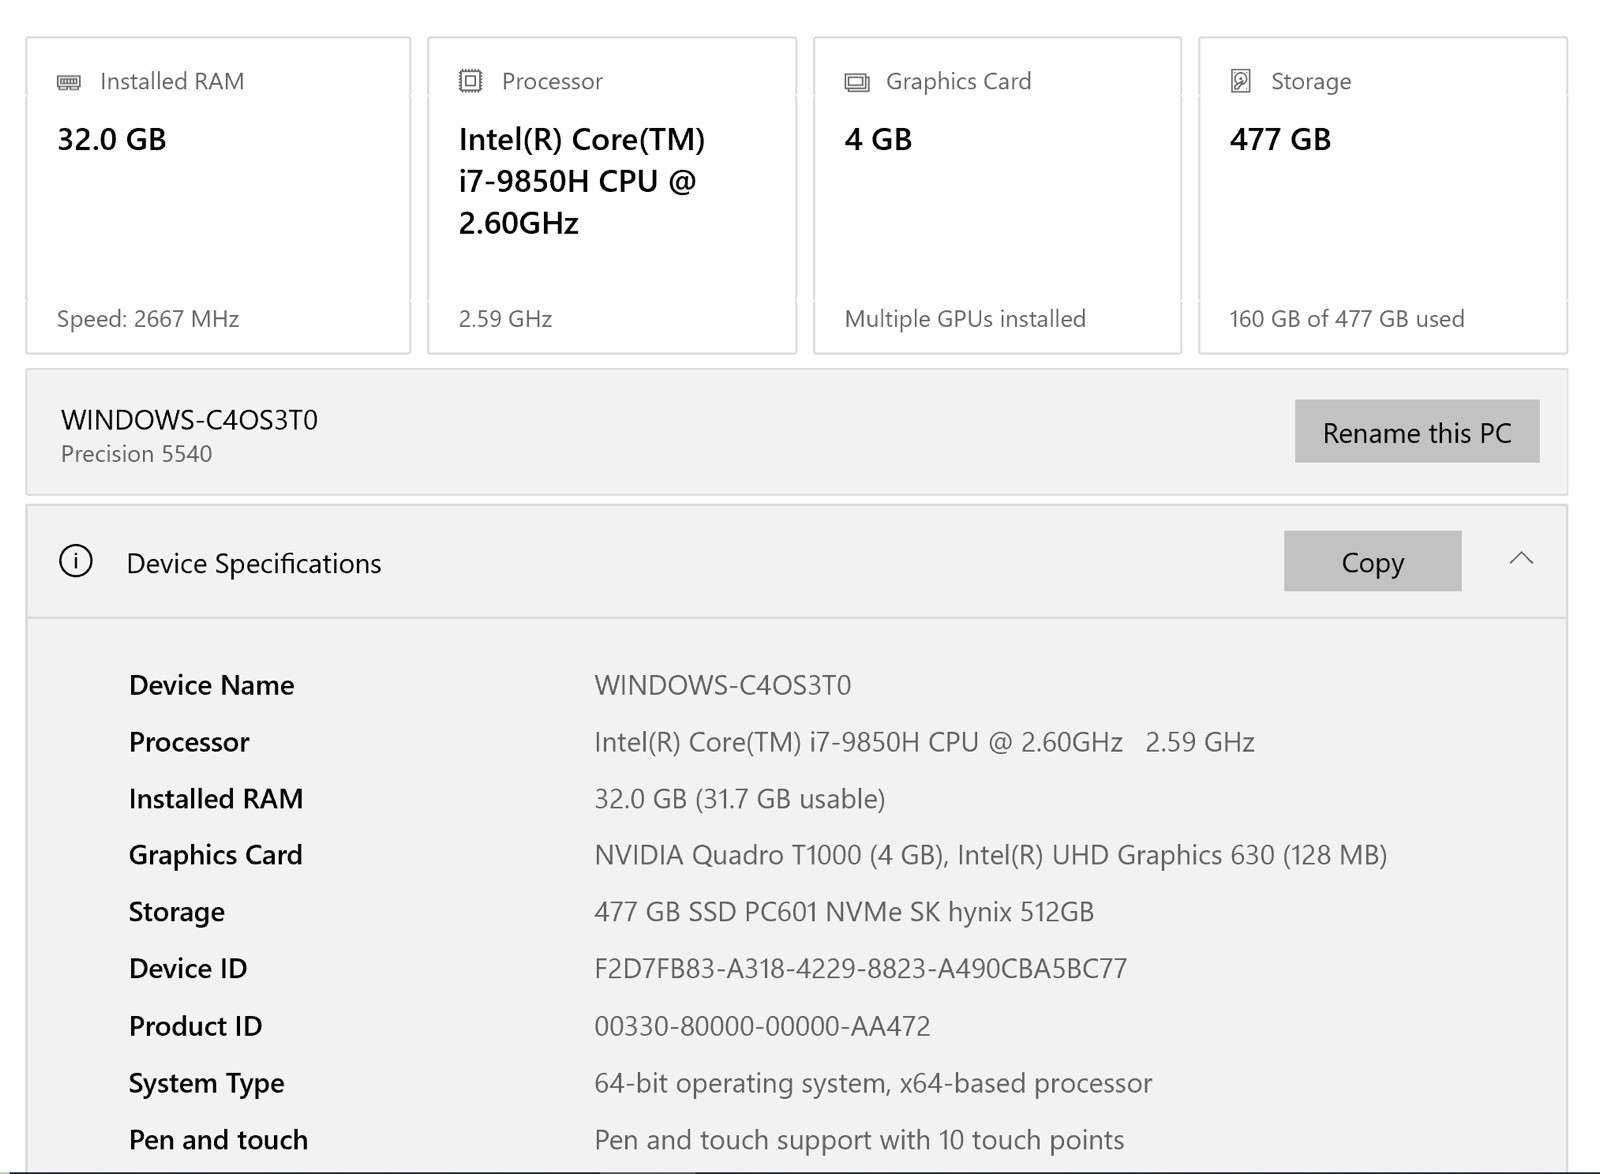The height and width of the screenshot is (1174, 1600).
Task: Select the SK hynix 512GB storage value
Action: [x=844, y=912]
